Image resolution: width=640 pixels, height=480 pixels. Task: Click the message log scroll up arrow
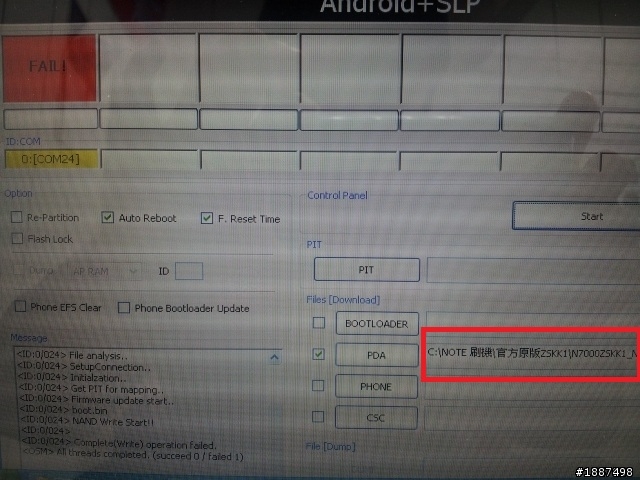(x=274, y=358)
